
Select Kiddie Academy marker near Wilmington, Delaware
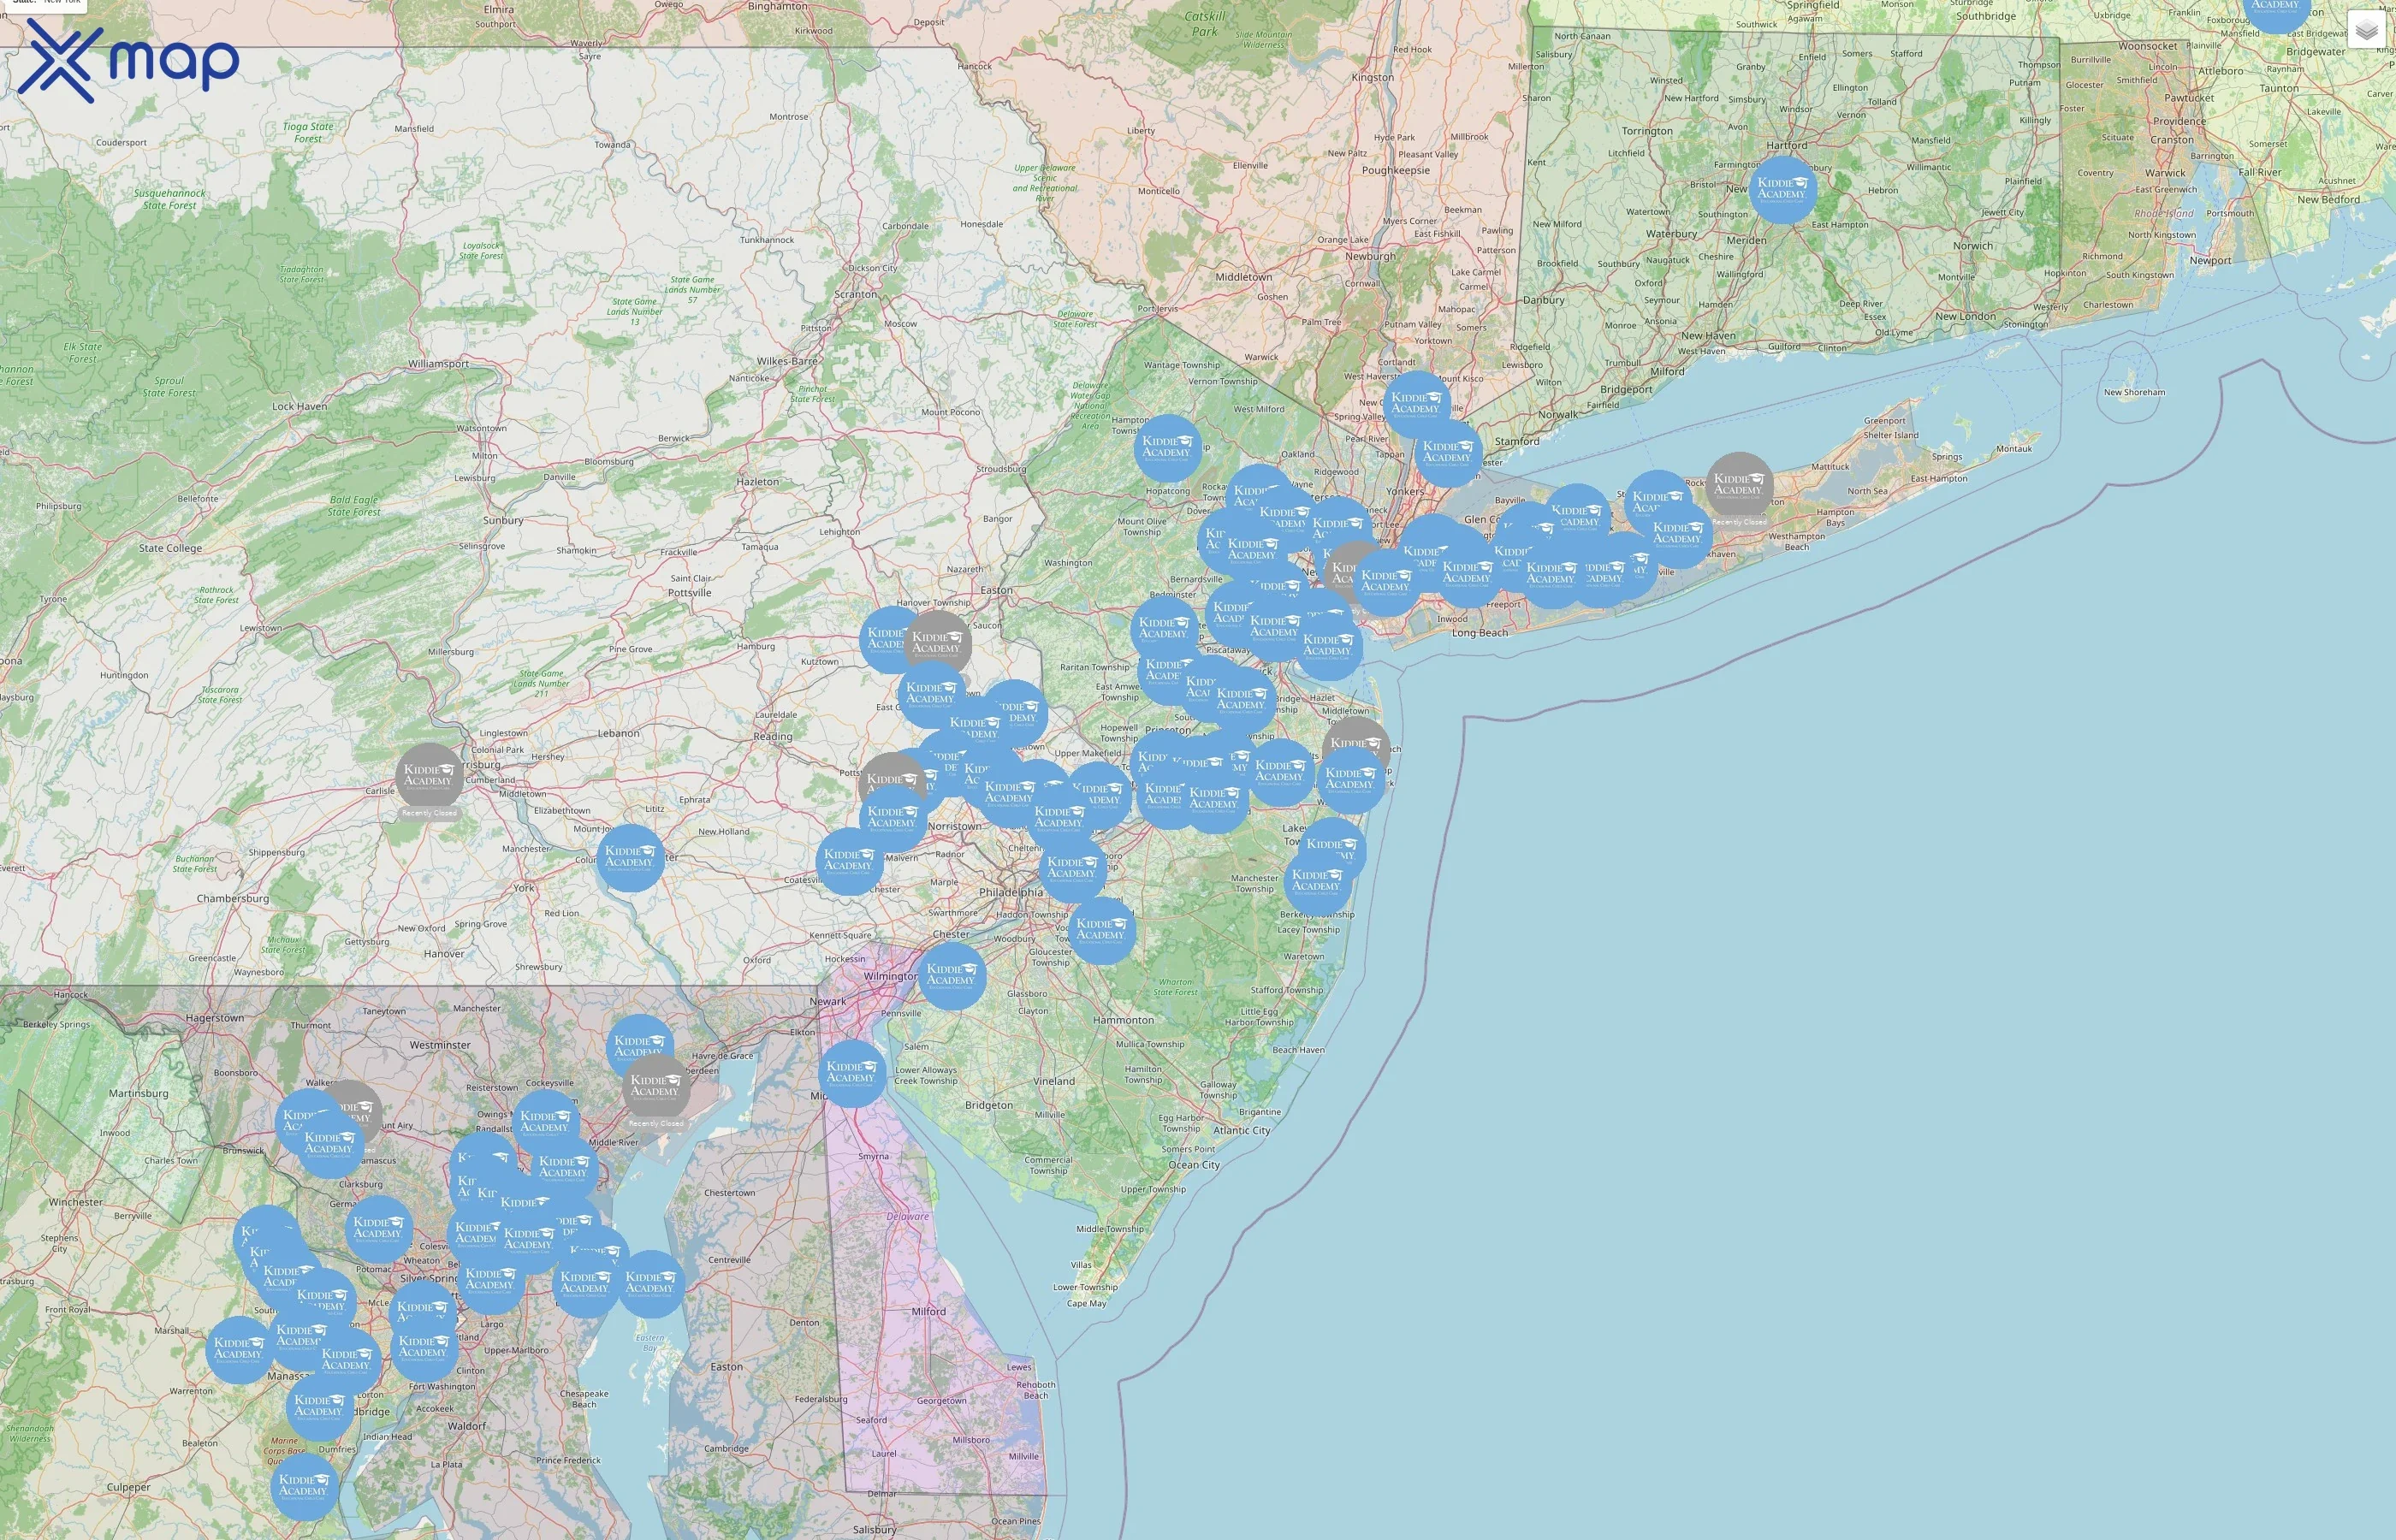click(x=952, y=975)
